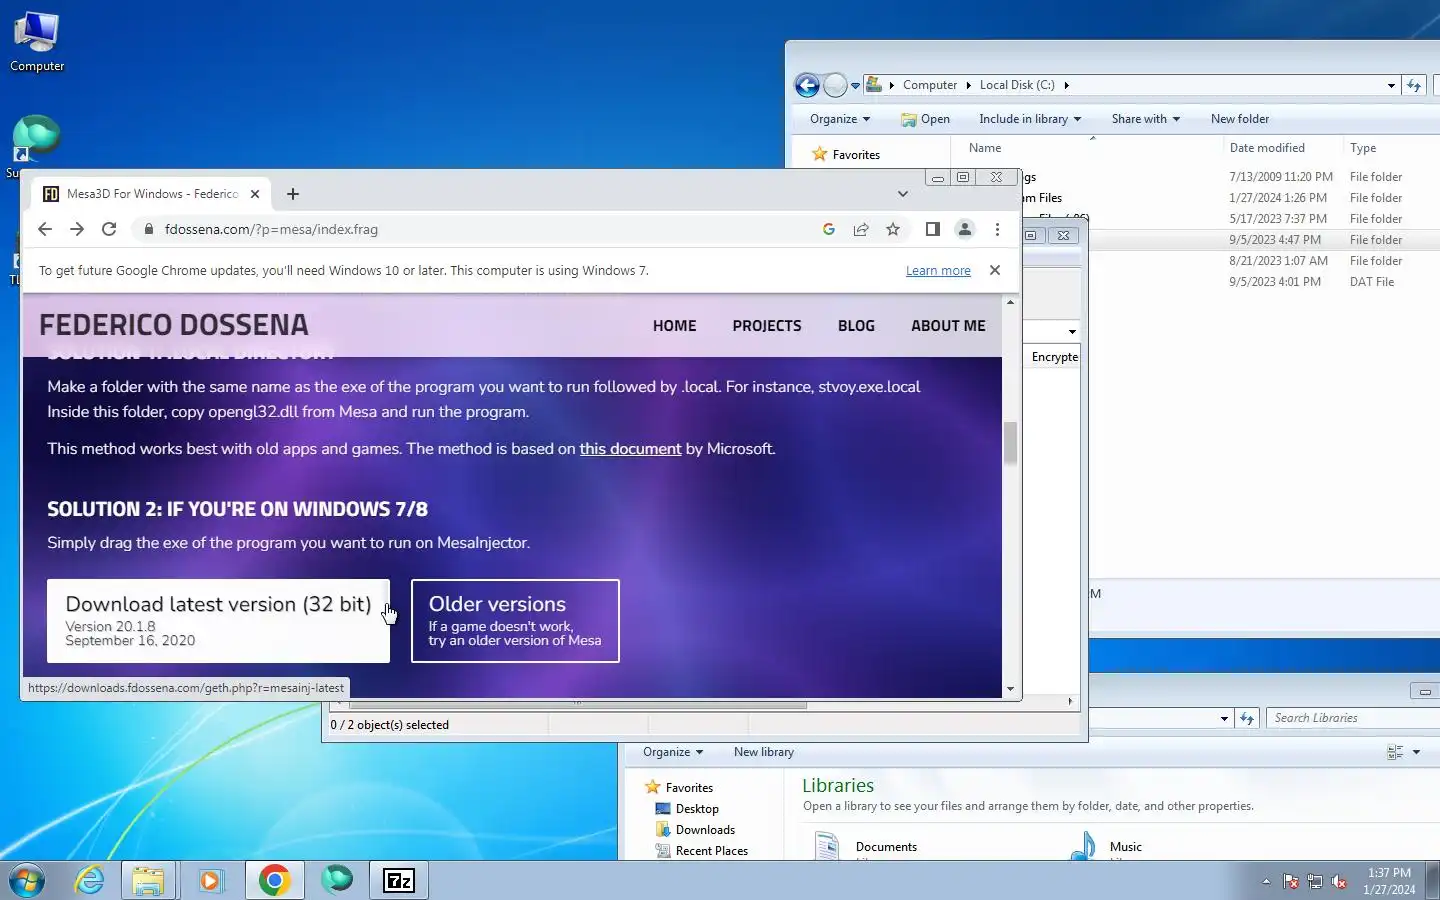
Task: Select the Mesa3D For Windows tab
Action: (x=152, y=194)
